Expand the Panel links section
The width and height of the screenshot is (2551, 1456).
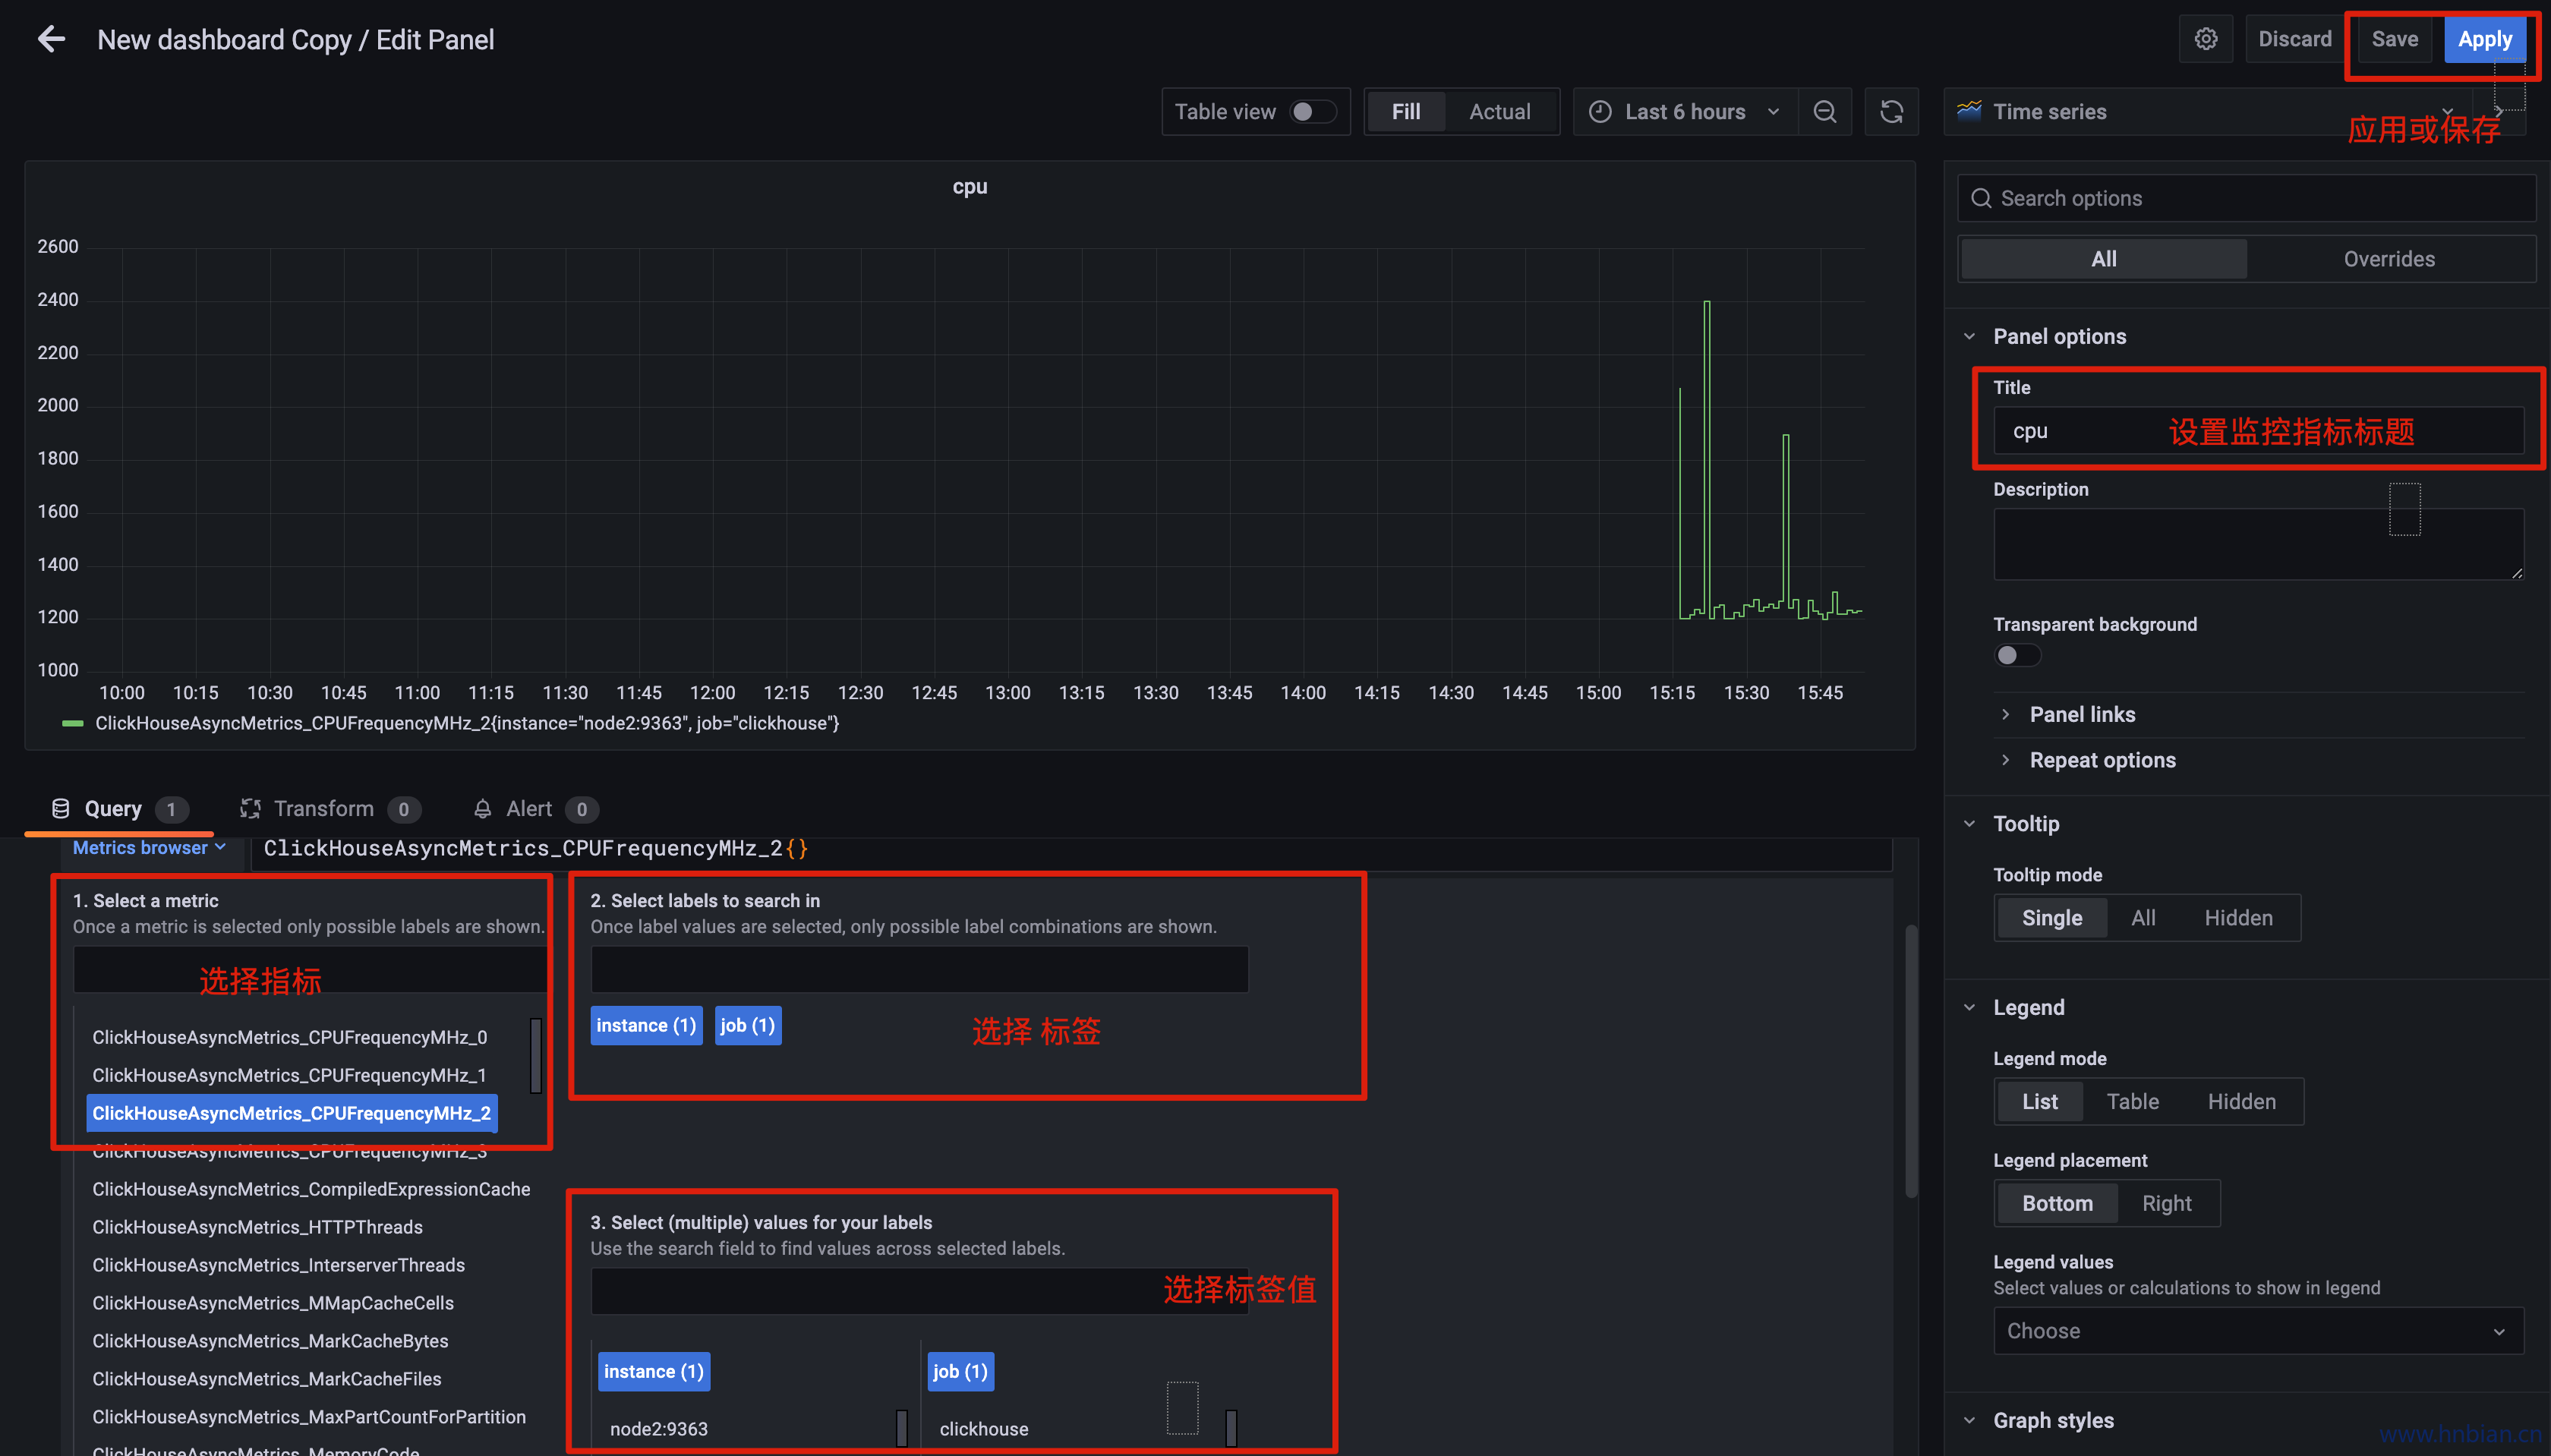[2081, 714]
